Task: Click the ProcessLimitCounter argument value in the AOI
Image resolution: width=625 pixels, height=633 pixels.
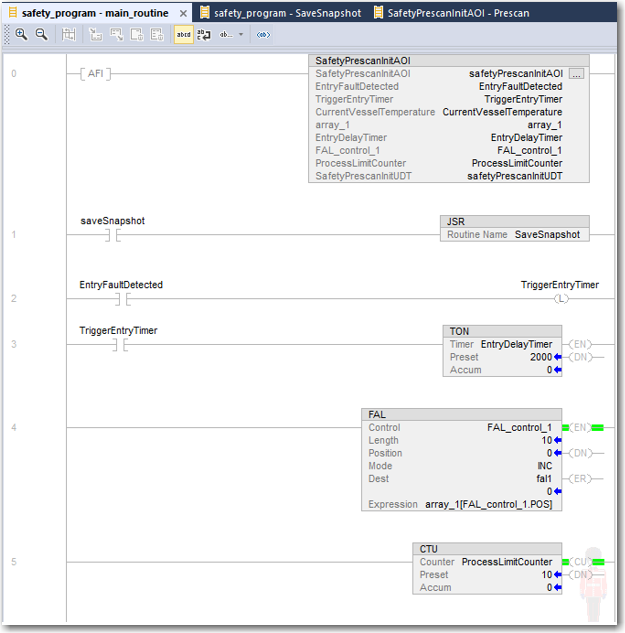Action: 517,163
